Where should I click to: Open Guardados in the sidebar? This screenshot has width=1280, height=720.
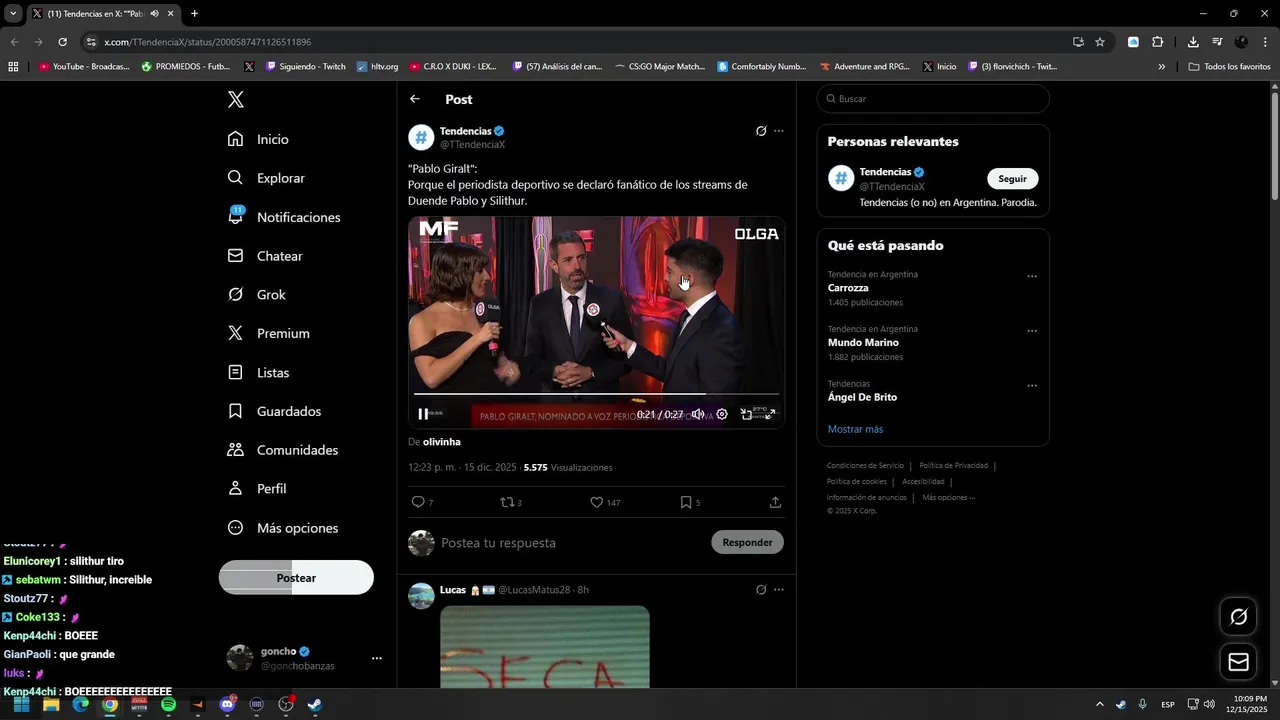(x=274, y=411)
